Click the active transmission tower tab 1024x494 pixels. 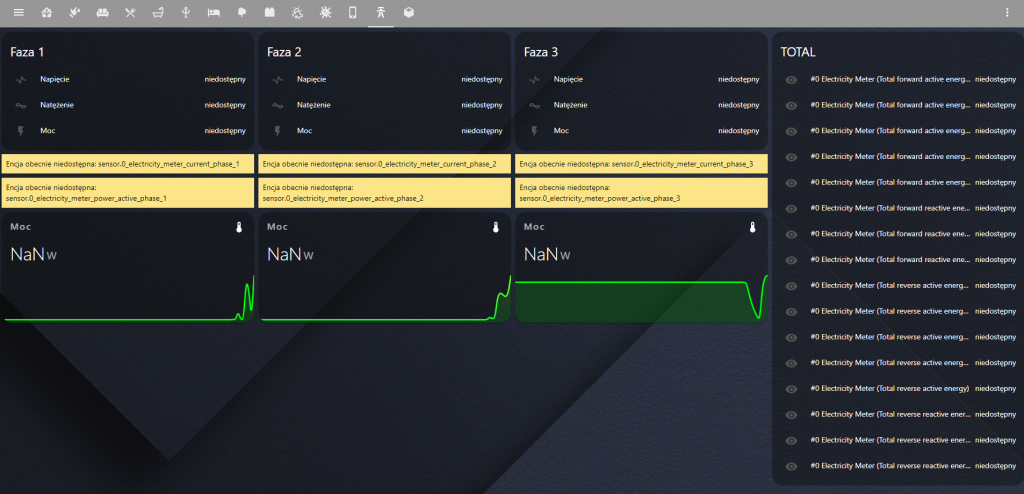[381, 13]
